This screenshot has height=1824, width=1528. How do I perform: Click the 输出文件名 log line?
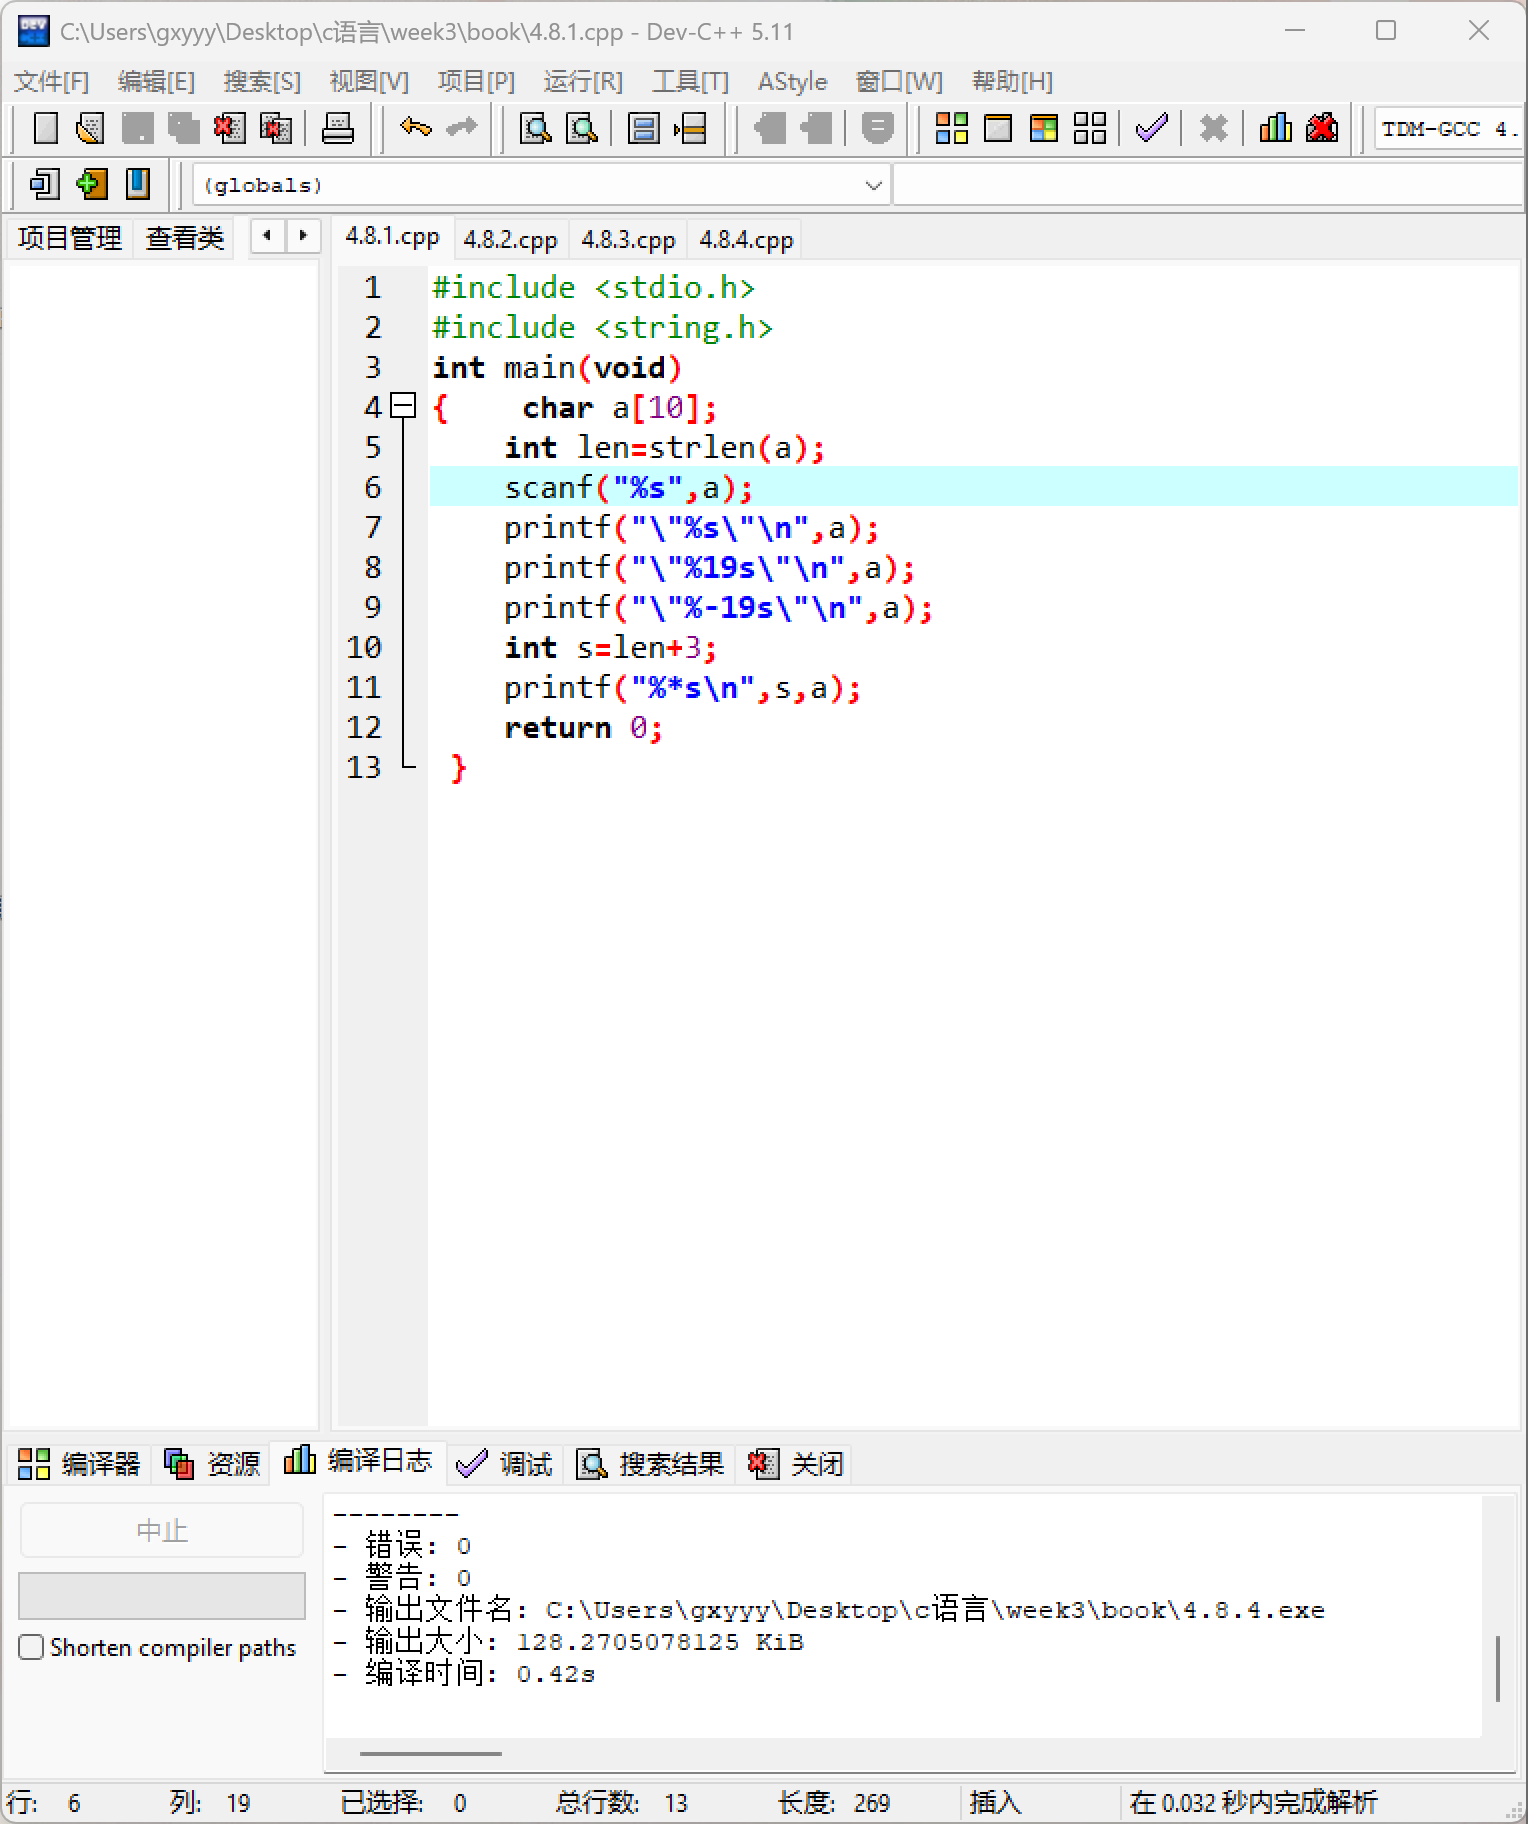pos(829,1609)
